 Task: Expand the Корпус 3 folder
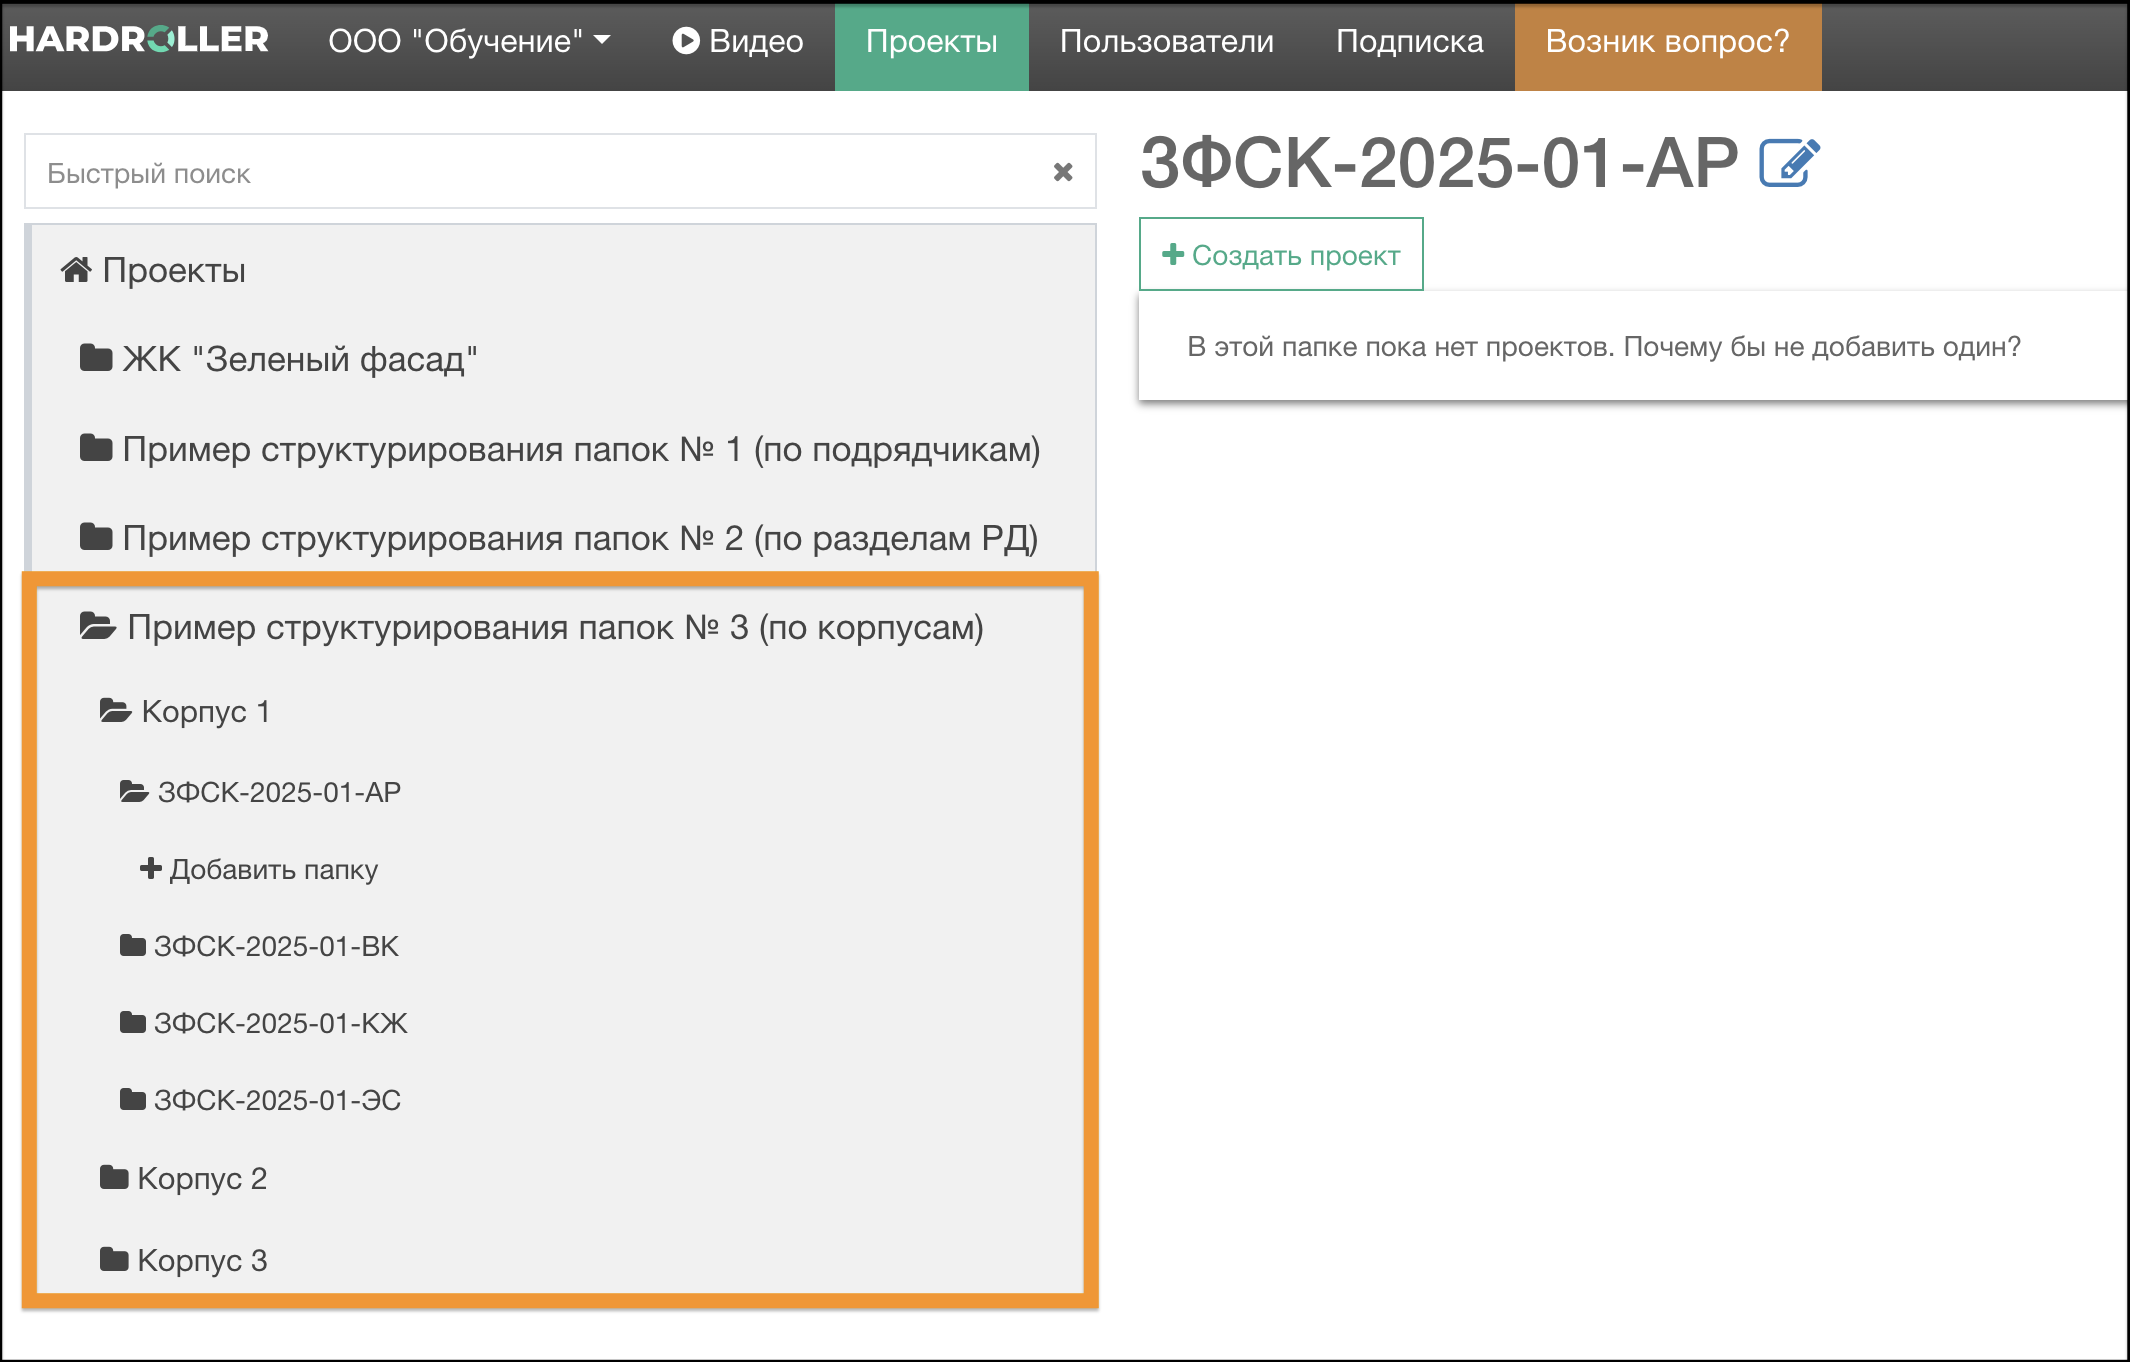click(x=201, y=1260)
